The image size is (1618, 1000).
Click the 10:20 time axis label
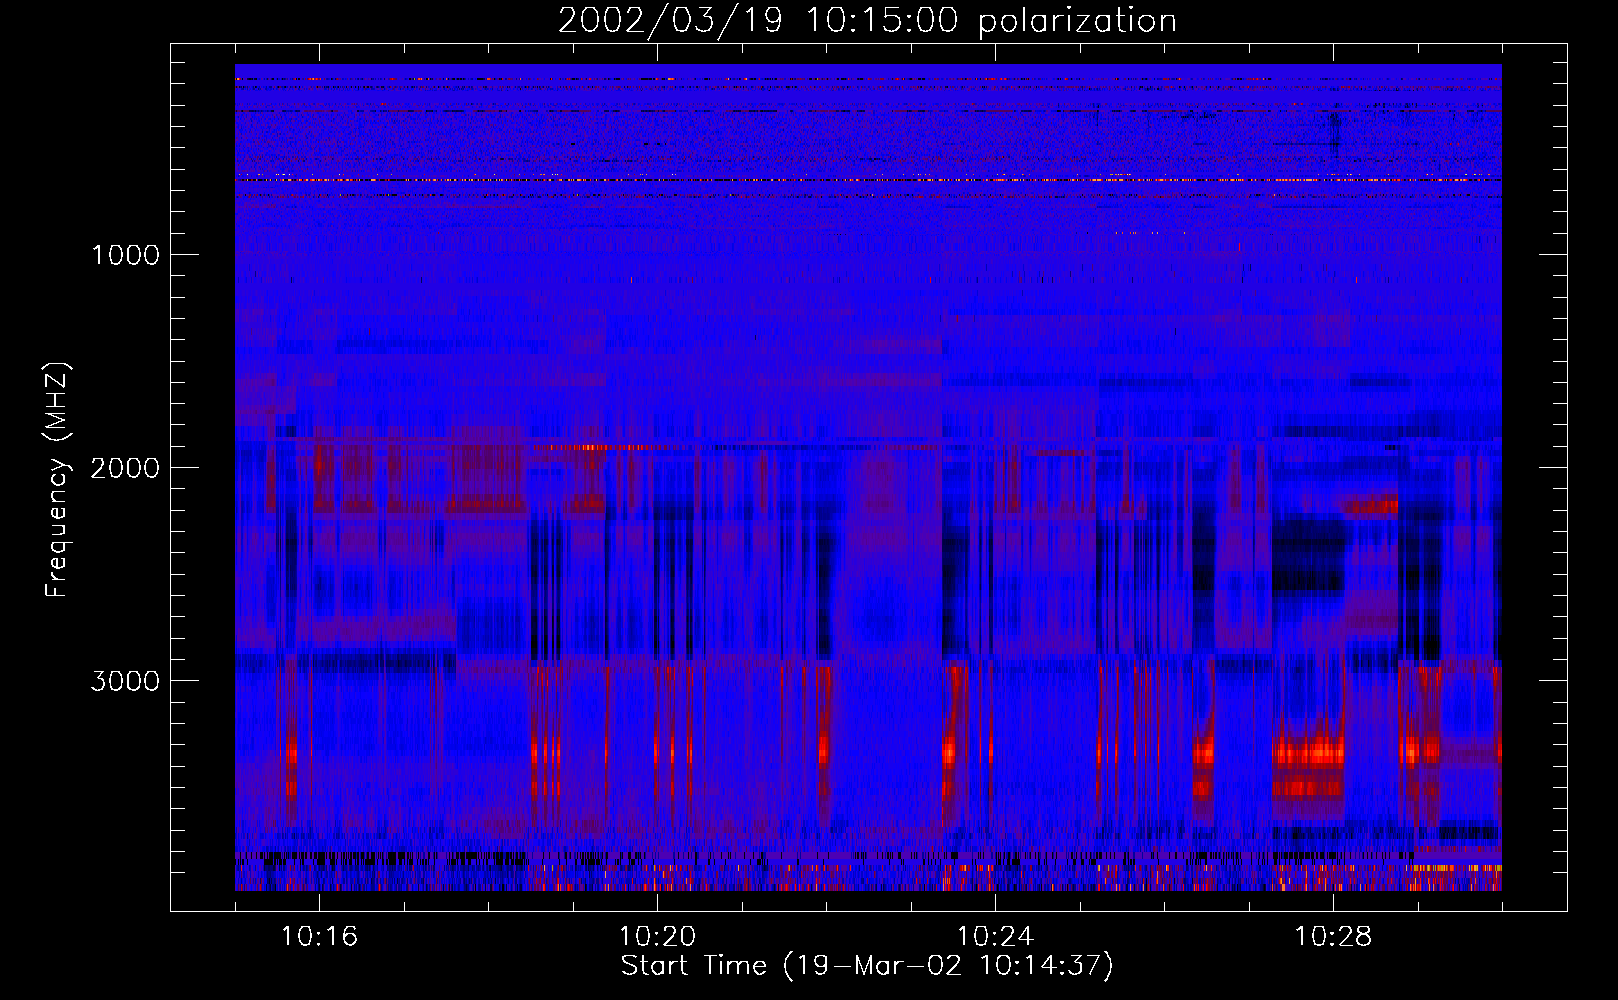657,937
